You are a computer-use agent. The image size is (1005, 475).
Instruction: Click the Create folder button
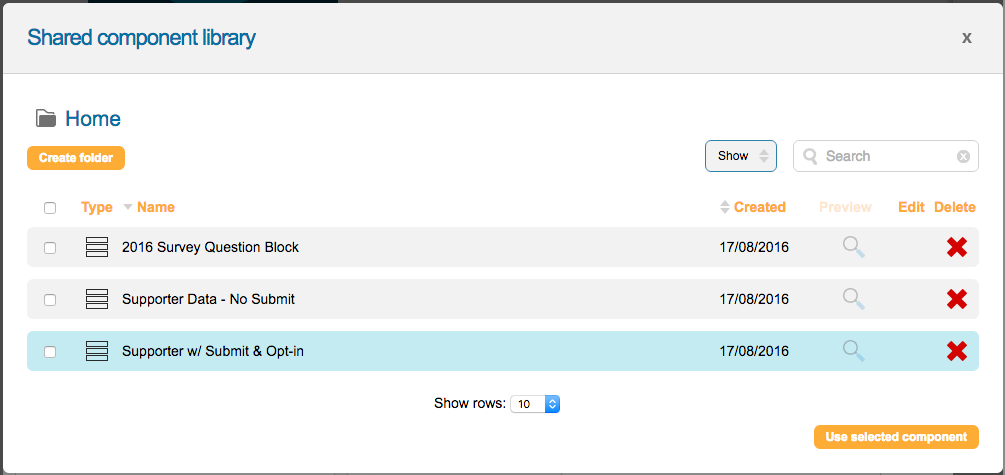coord(76,158)
